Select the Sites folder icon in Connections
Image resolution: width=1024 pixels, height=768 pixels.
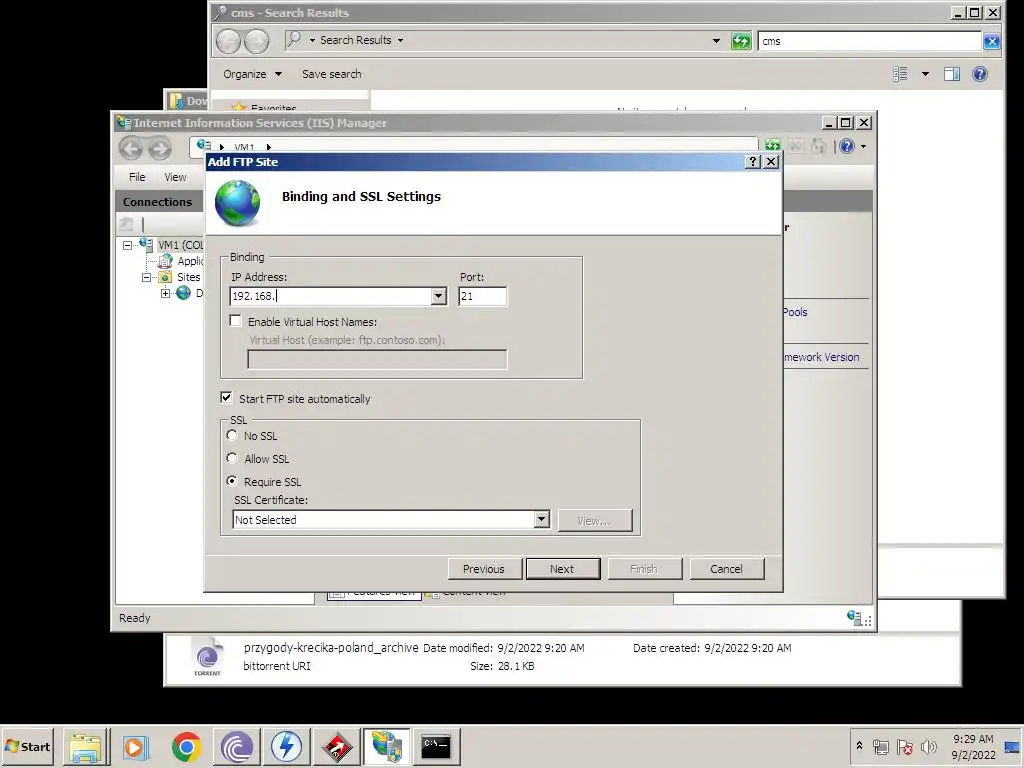point(166,277)
